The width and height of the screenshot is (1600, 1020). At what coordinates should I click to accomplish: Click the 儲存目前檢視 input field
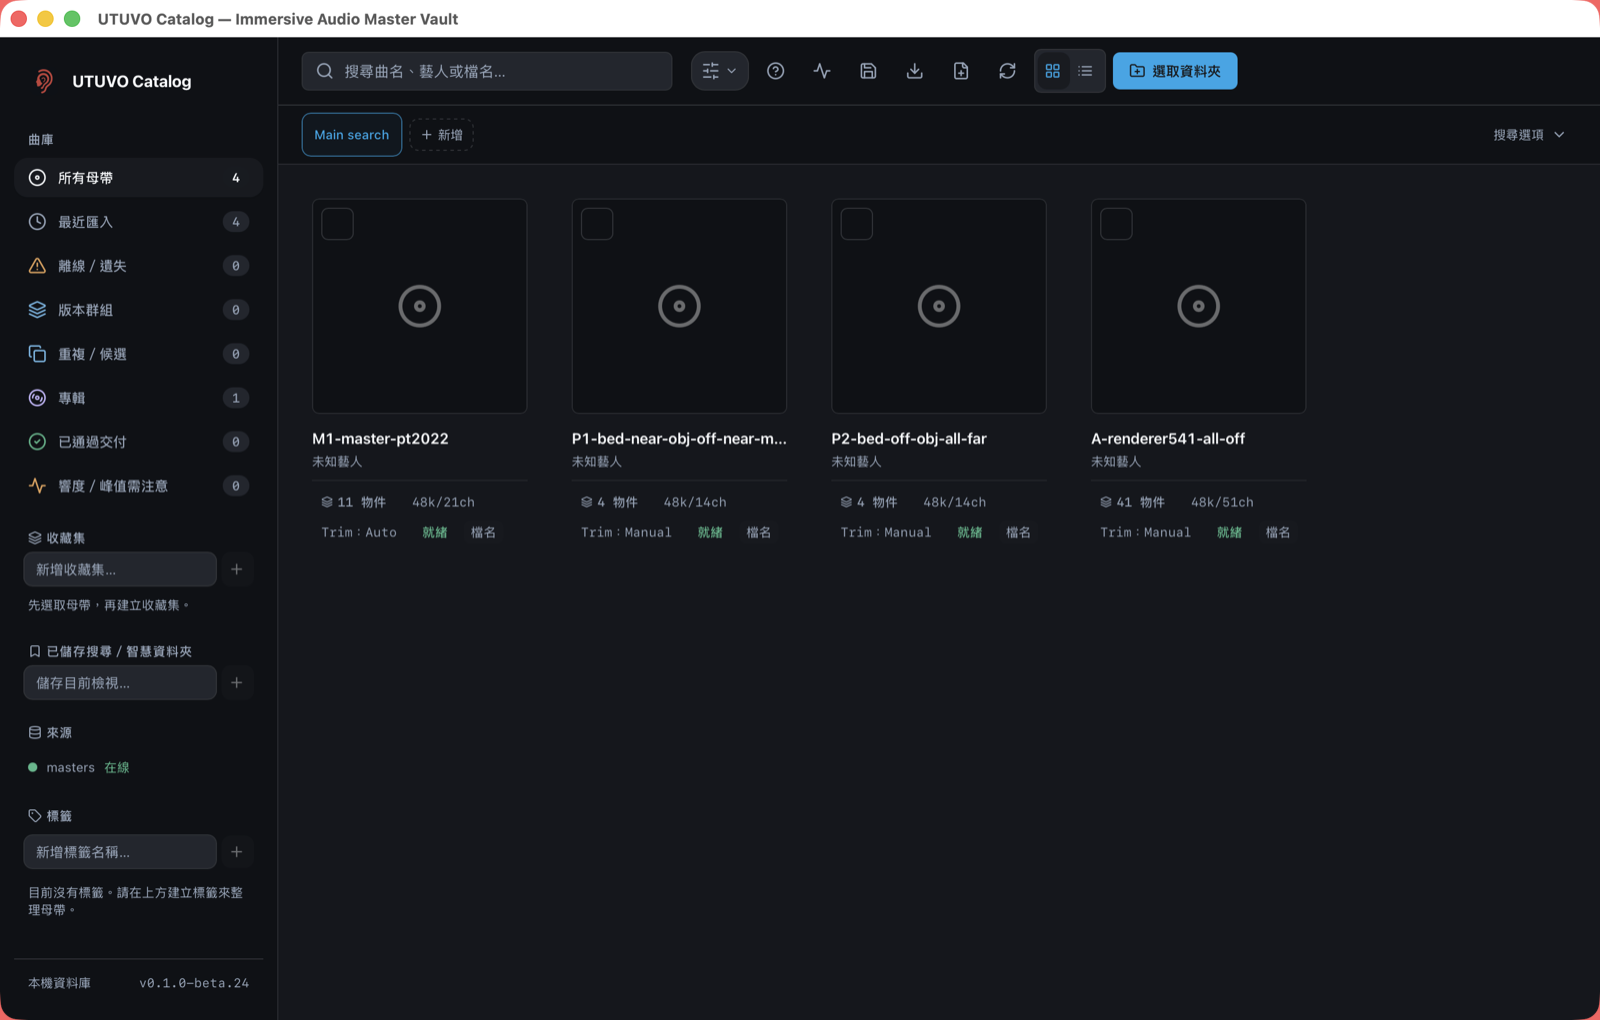click(x=120, y=683)
